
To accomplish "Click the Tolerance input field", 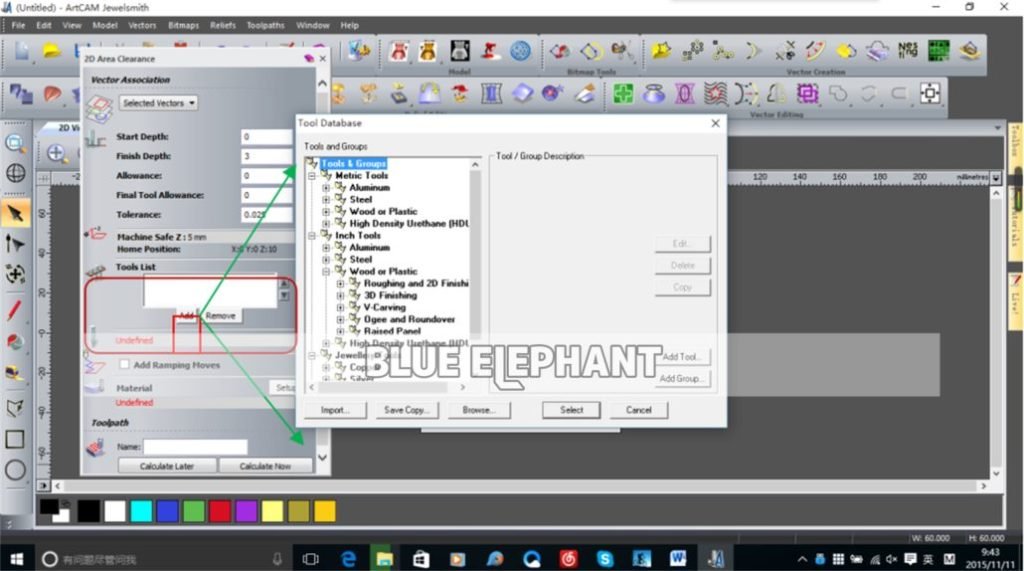I will [267, 215].
